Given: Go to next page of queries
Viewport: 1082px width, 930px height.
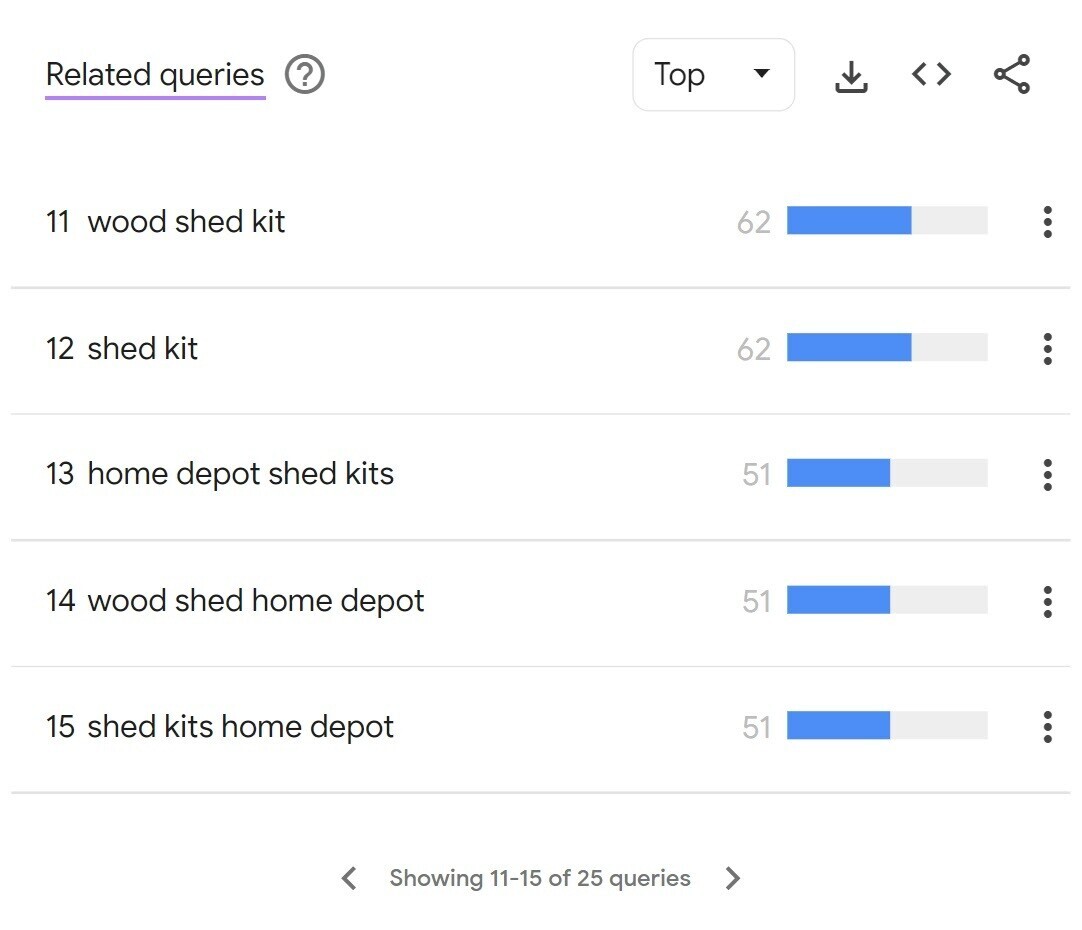Looking at the screenshot, I should pos(733,878).
